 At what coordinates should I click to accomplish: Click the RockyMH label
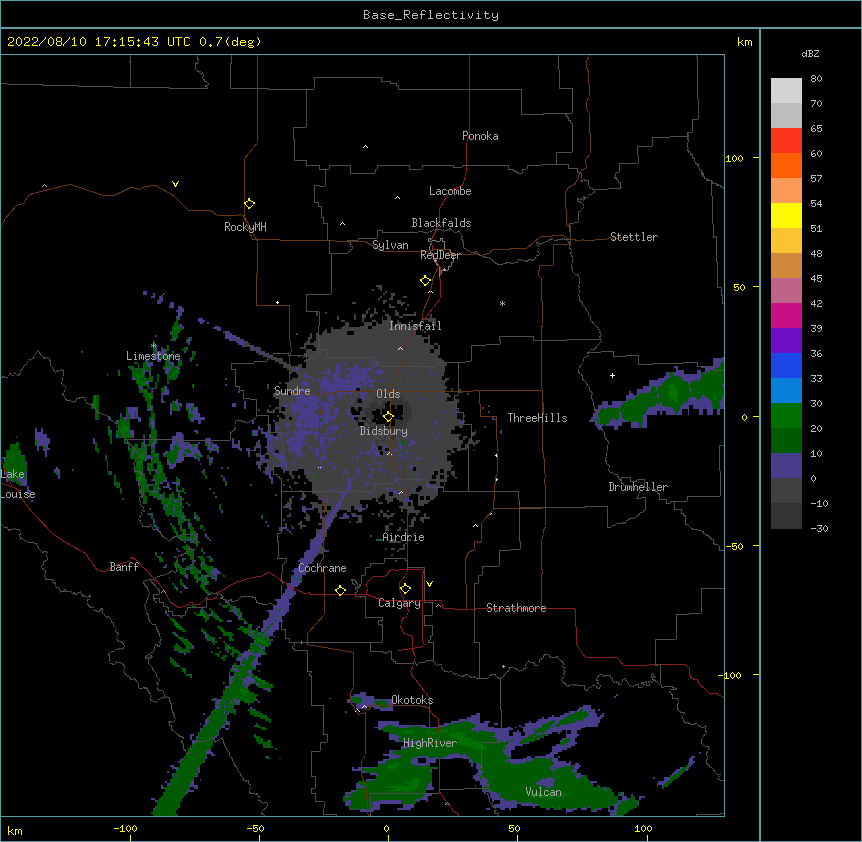coord(245,227)
